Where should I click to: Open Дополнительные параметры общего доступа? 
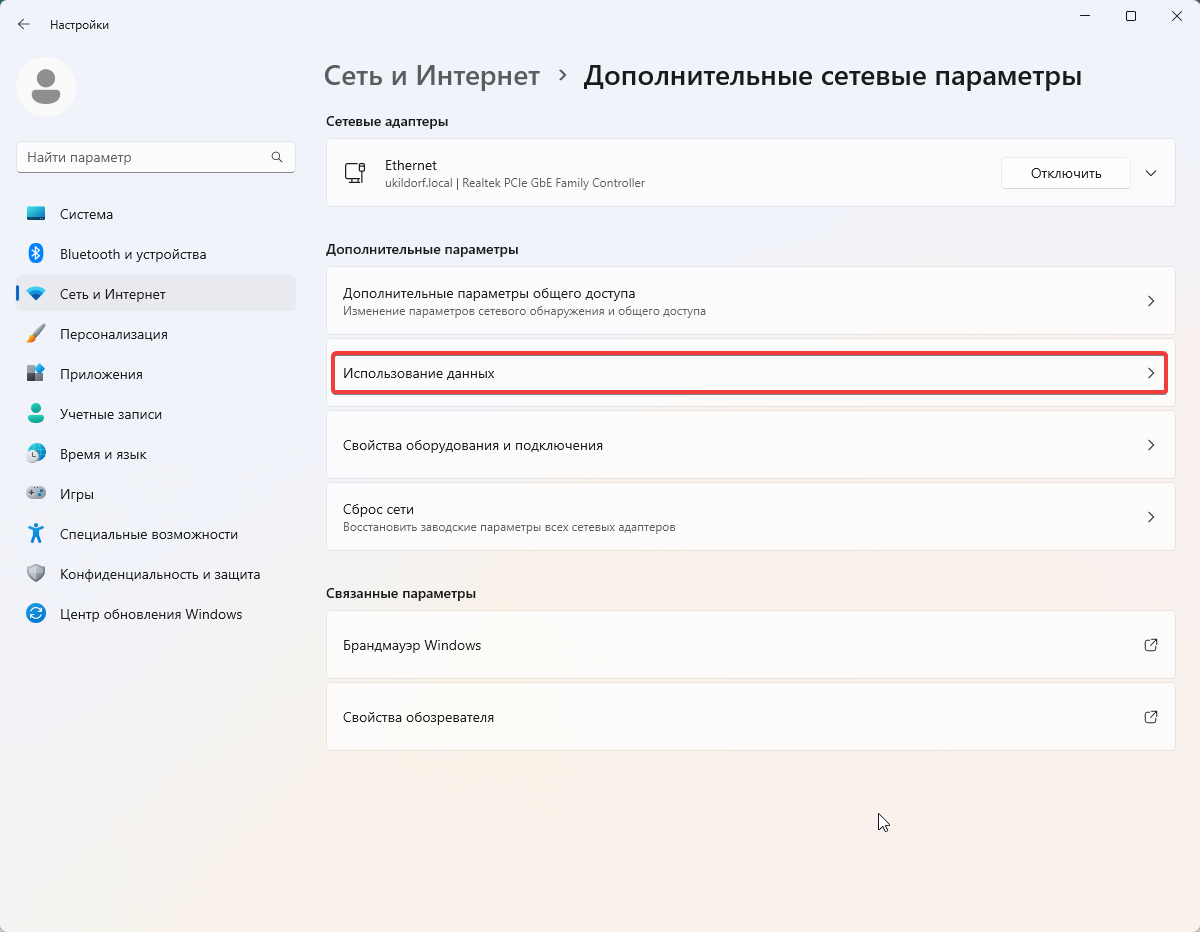point(750,301)
